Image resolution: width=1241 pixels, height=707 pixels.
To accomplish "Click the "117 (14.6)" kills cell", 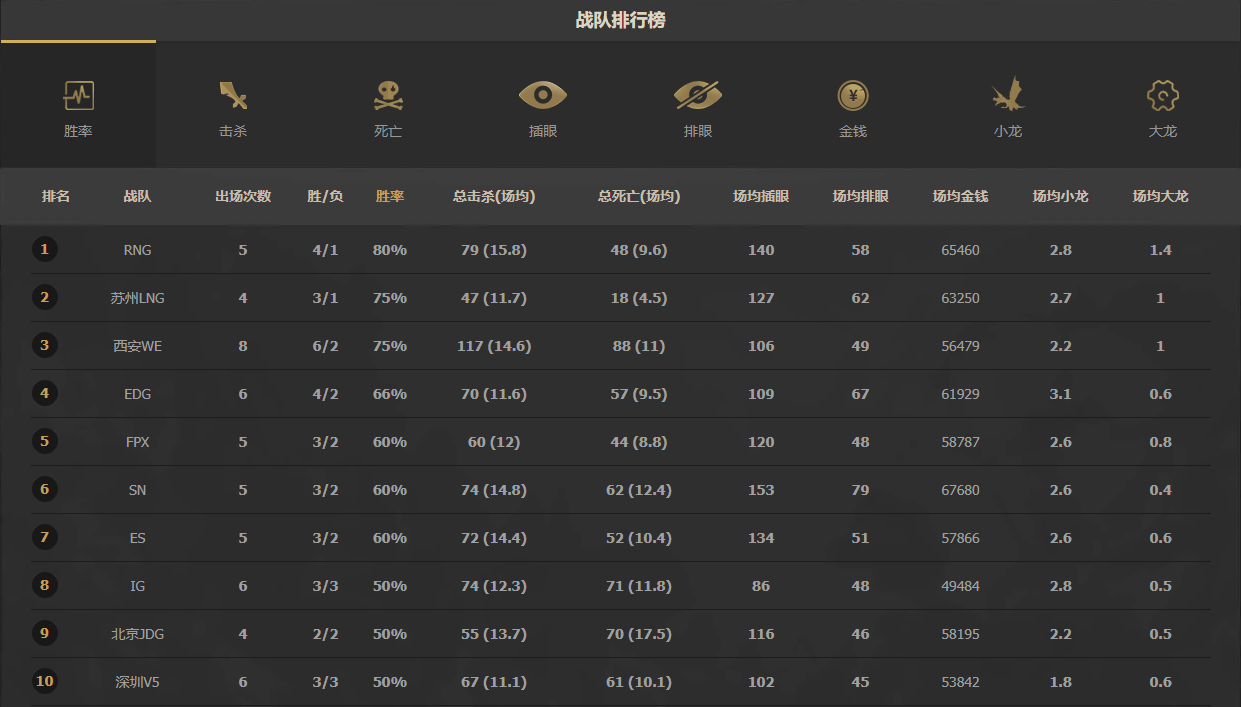I will click(x=494, y=346).
